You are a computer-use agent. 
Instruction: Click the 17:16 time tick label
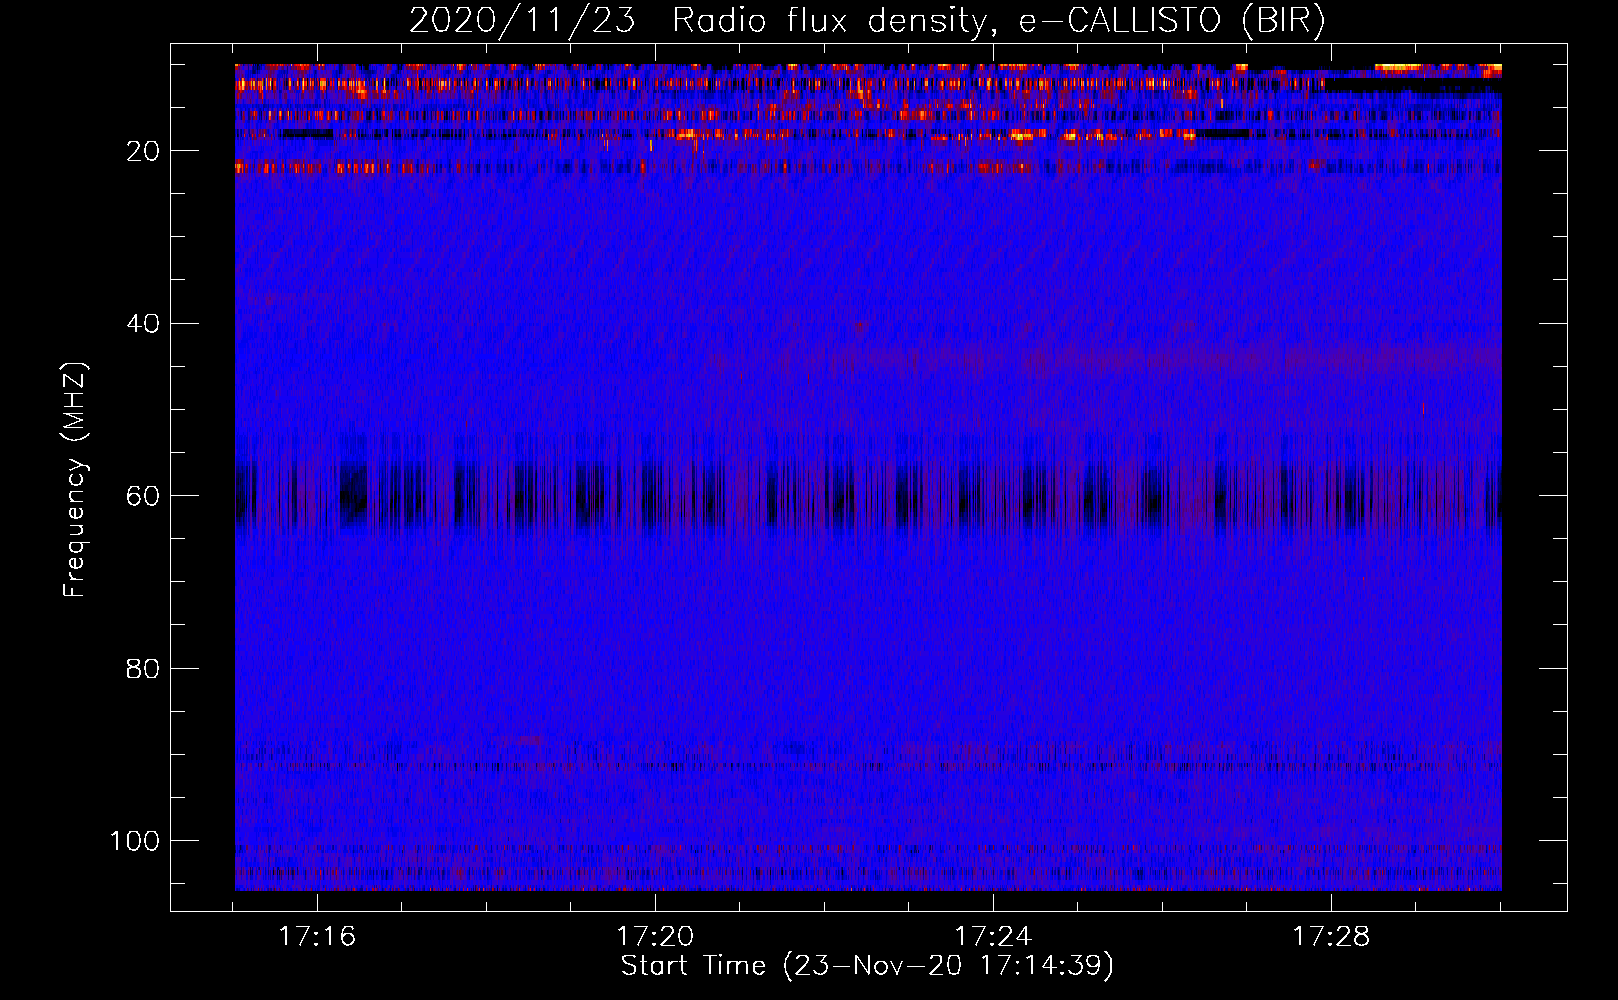pyautogui.click(x=317, y=937)
